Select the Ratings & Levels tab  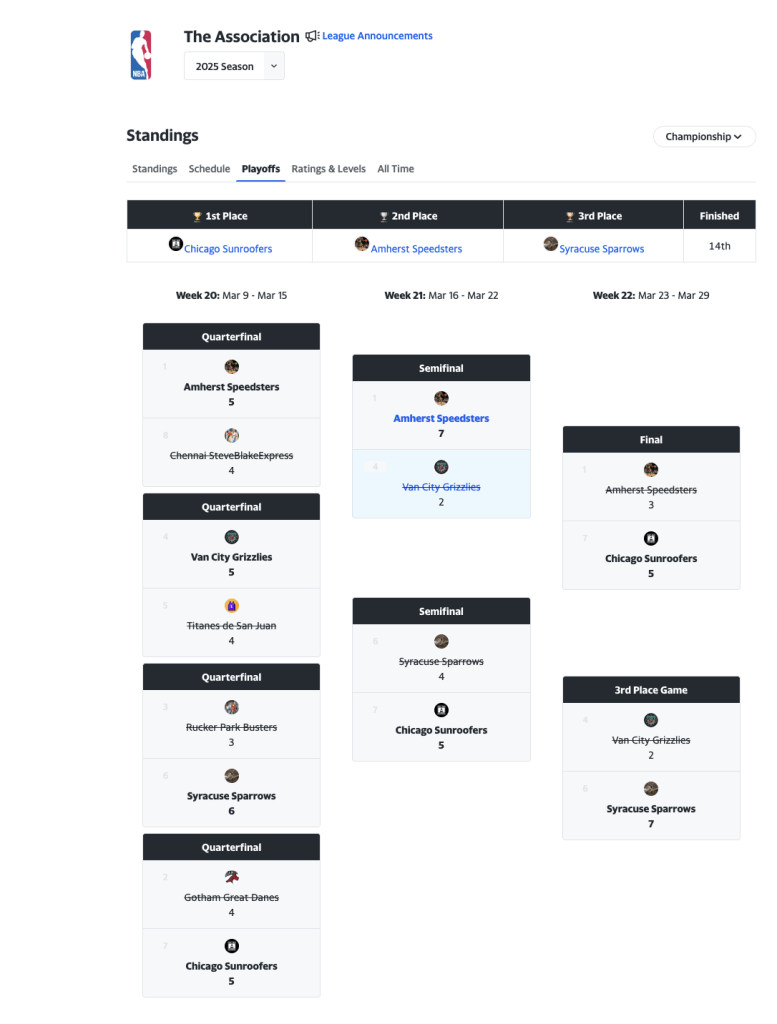pos(328,169)
